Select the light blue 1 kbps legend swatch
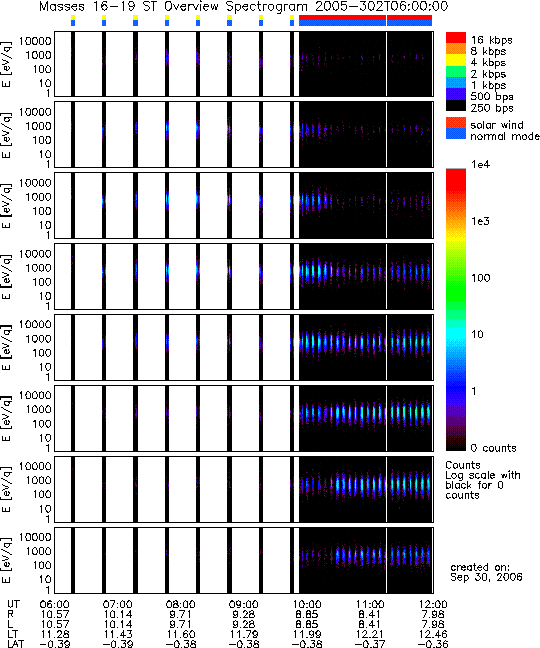This screenshot has height=648, width=540. tap(456, 83)
